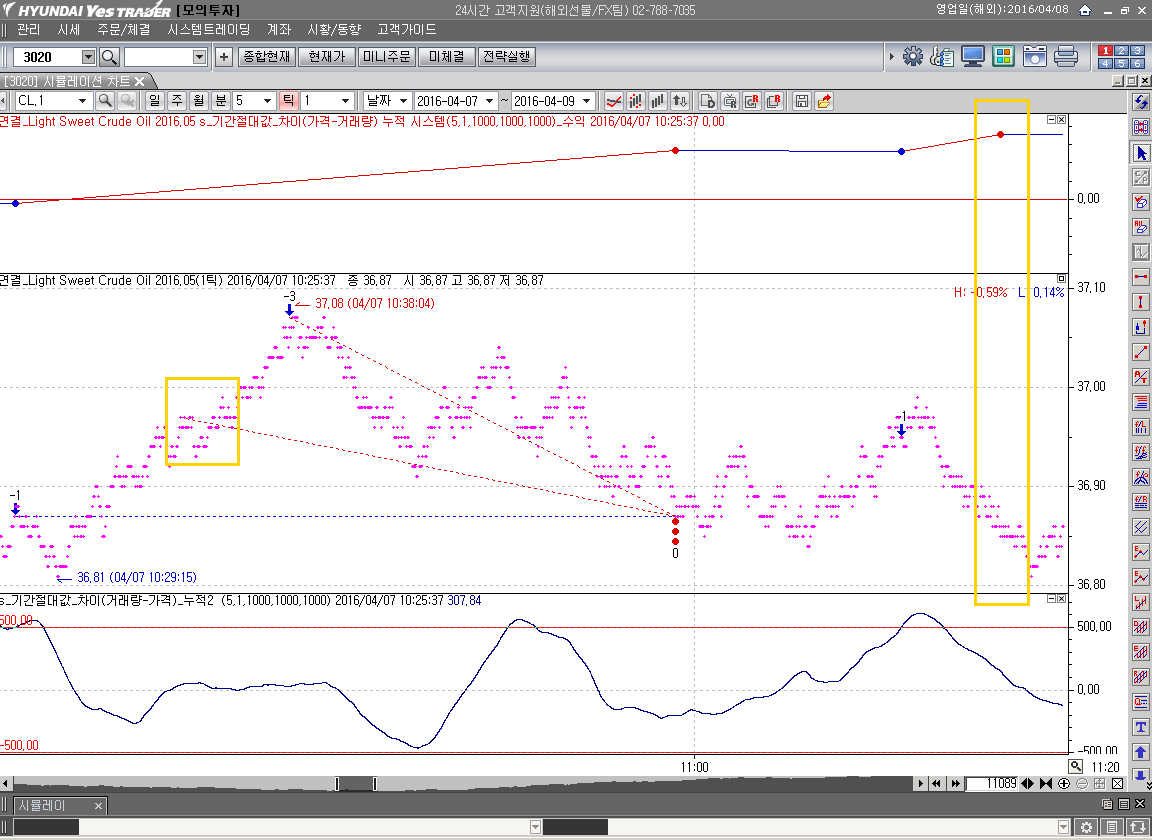The width and height of the screenshot is (1152, 840).
Task: Toggle the 틱 (tick) period button
Action: point(288,101)
